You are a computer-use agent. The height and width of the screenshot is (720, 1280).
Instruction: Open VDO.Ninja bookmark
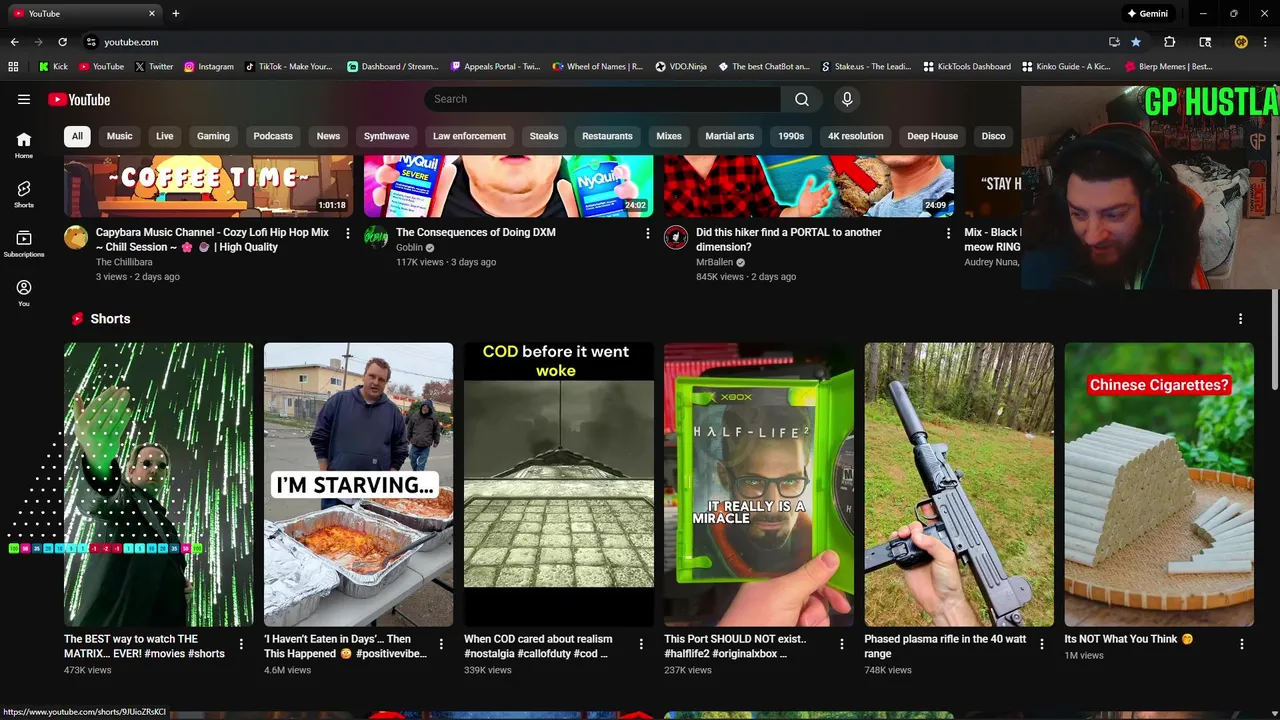pos(681,67)
